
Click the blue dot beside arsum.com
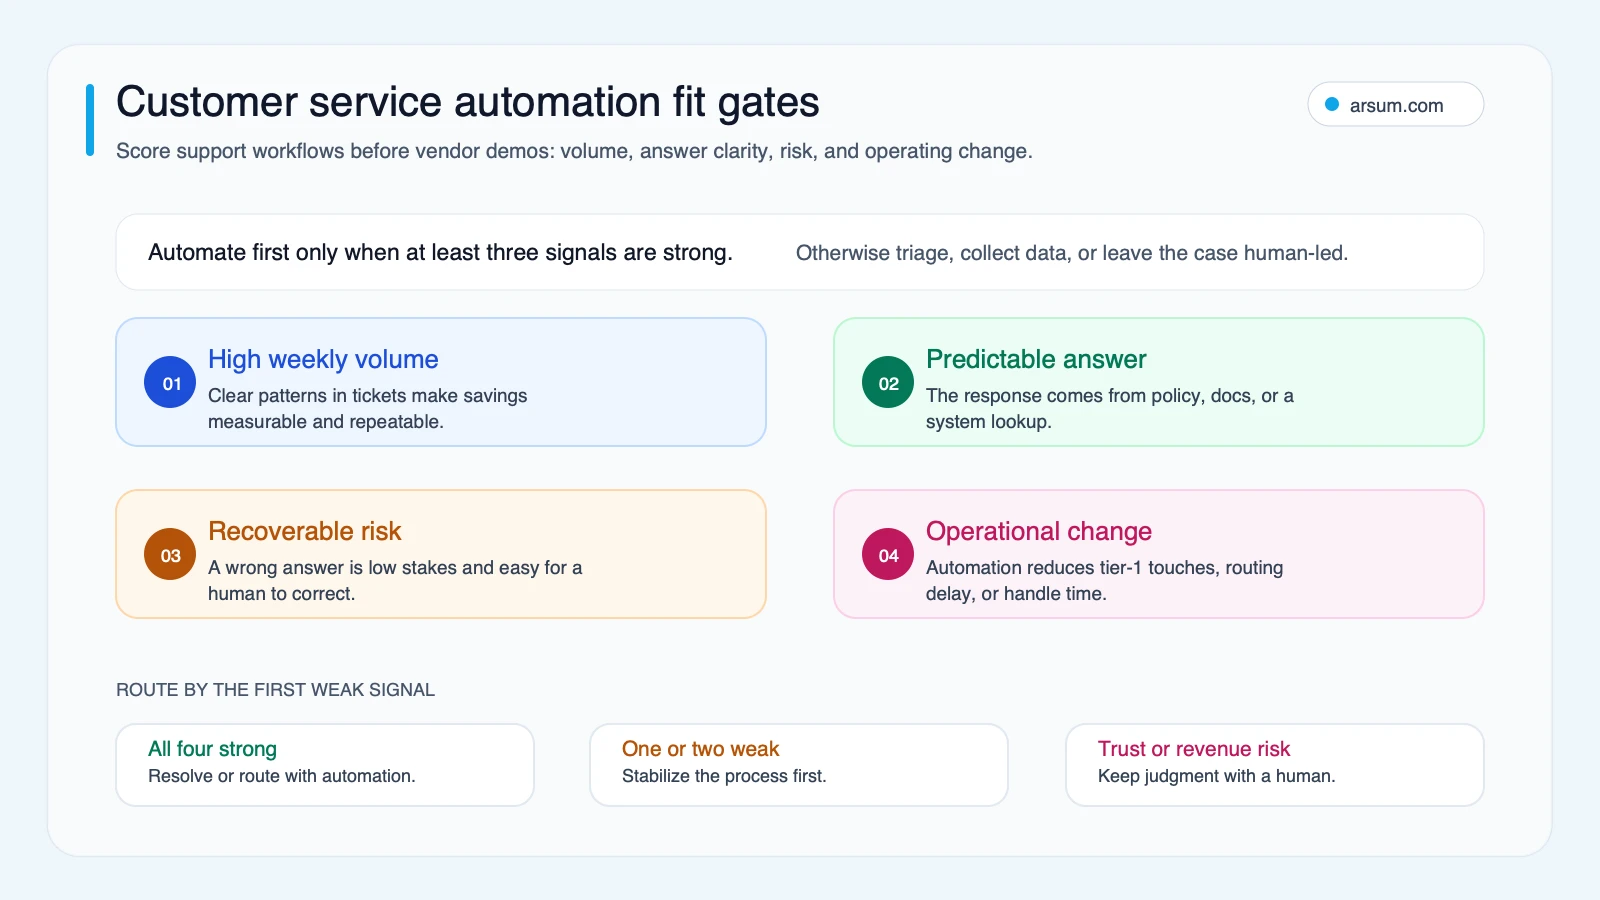tap(1332, 104)
